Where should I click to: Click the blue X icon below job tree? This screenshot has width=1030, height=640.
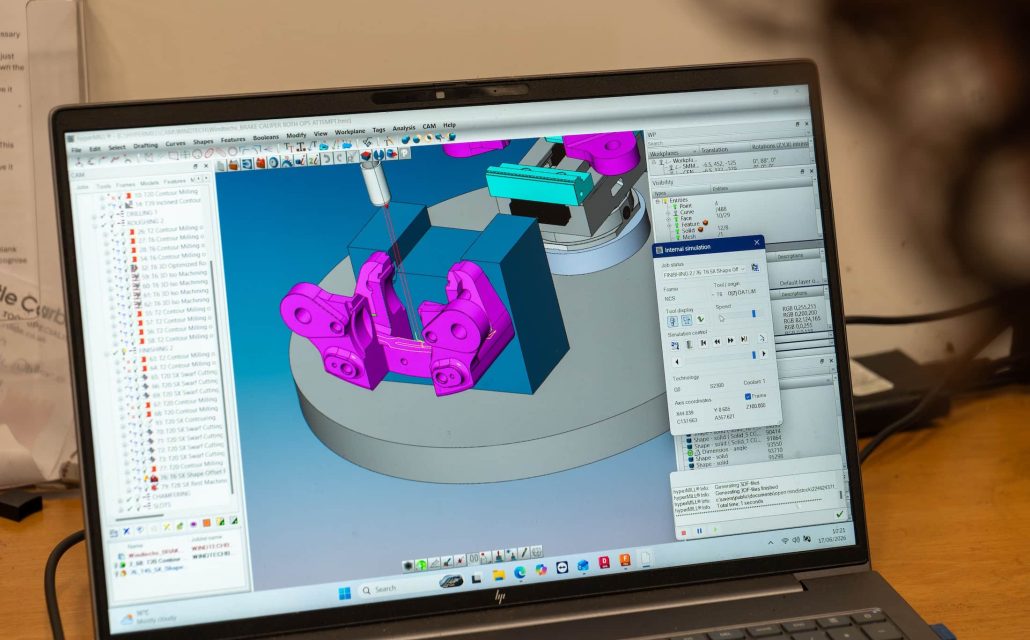(126, 531)
